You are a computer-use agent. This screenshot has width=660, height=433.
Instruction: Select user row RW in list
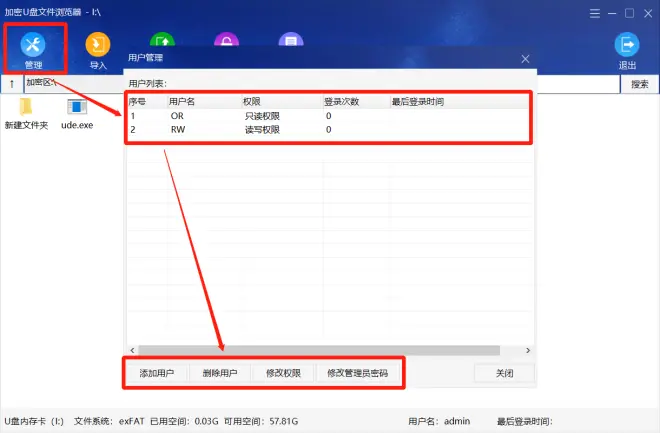tap(328, 129)
